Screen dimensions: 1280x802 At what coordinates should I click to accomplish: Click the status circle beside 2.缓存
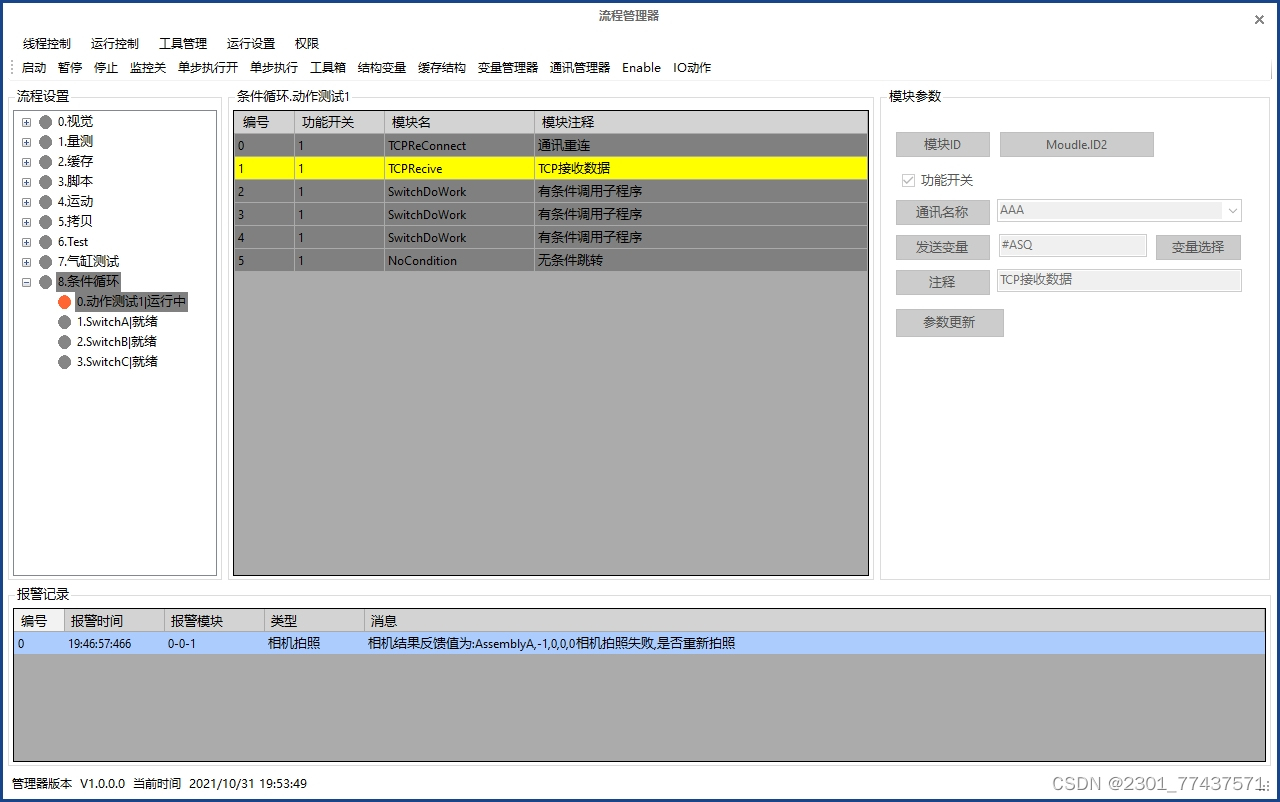pos(45,162)
